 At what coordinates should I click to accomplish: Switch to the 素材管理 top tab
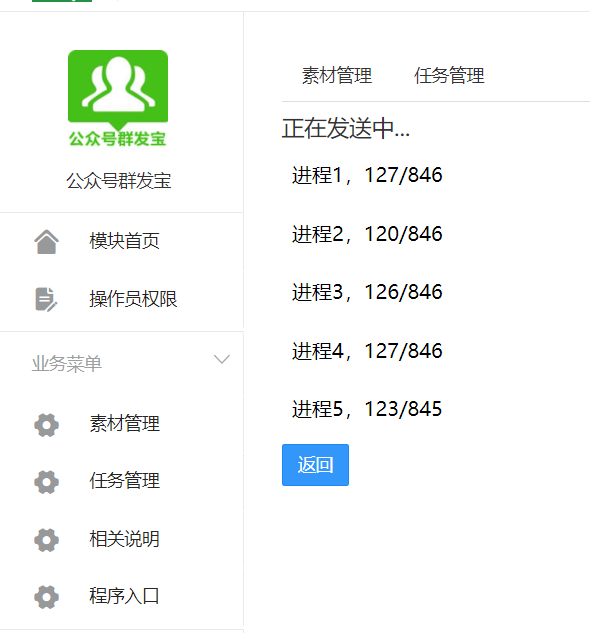click(x=337, y=75)
